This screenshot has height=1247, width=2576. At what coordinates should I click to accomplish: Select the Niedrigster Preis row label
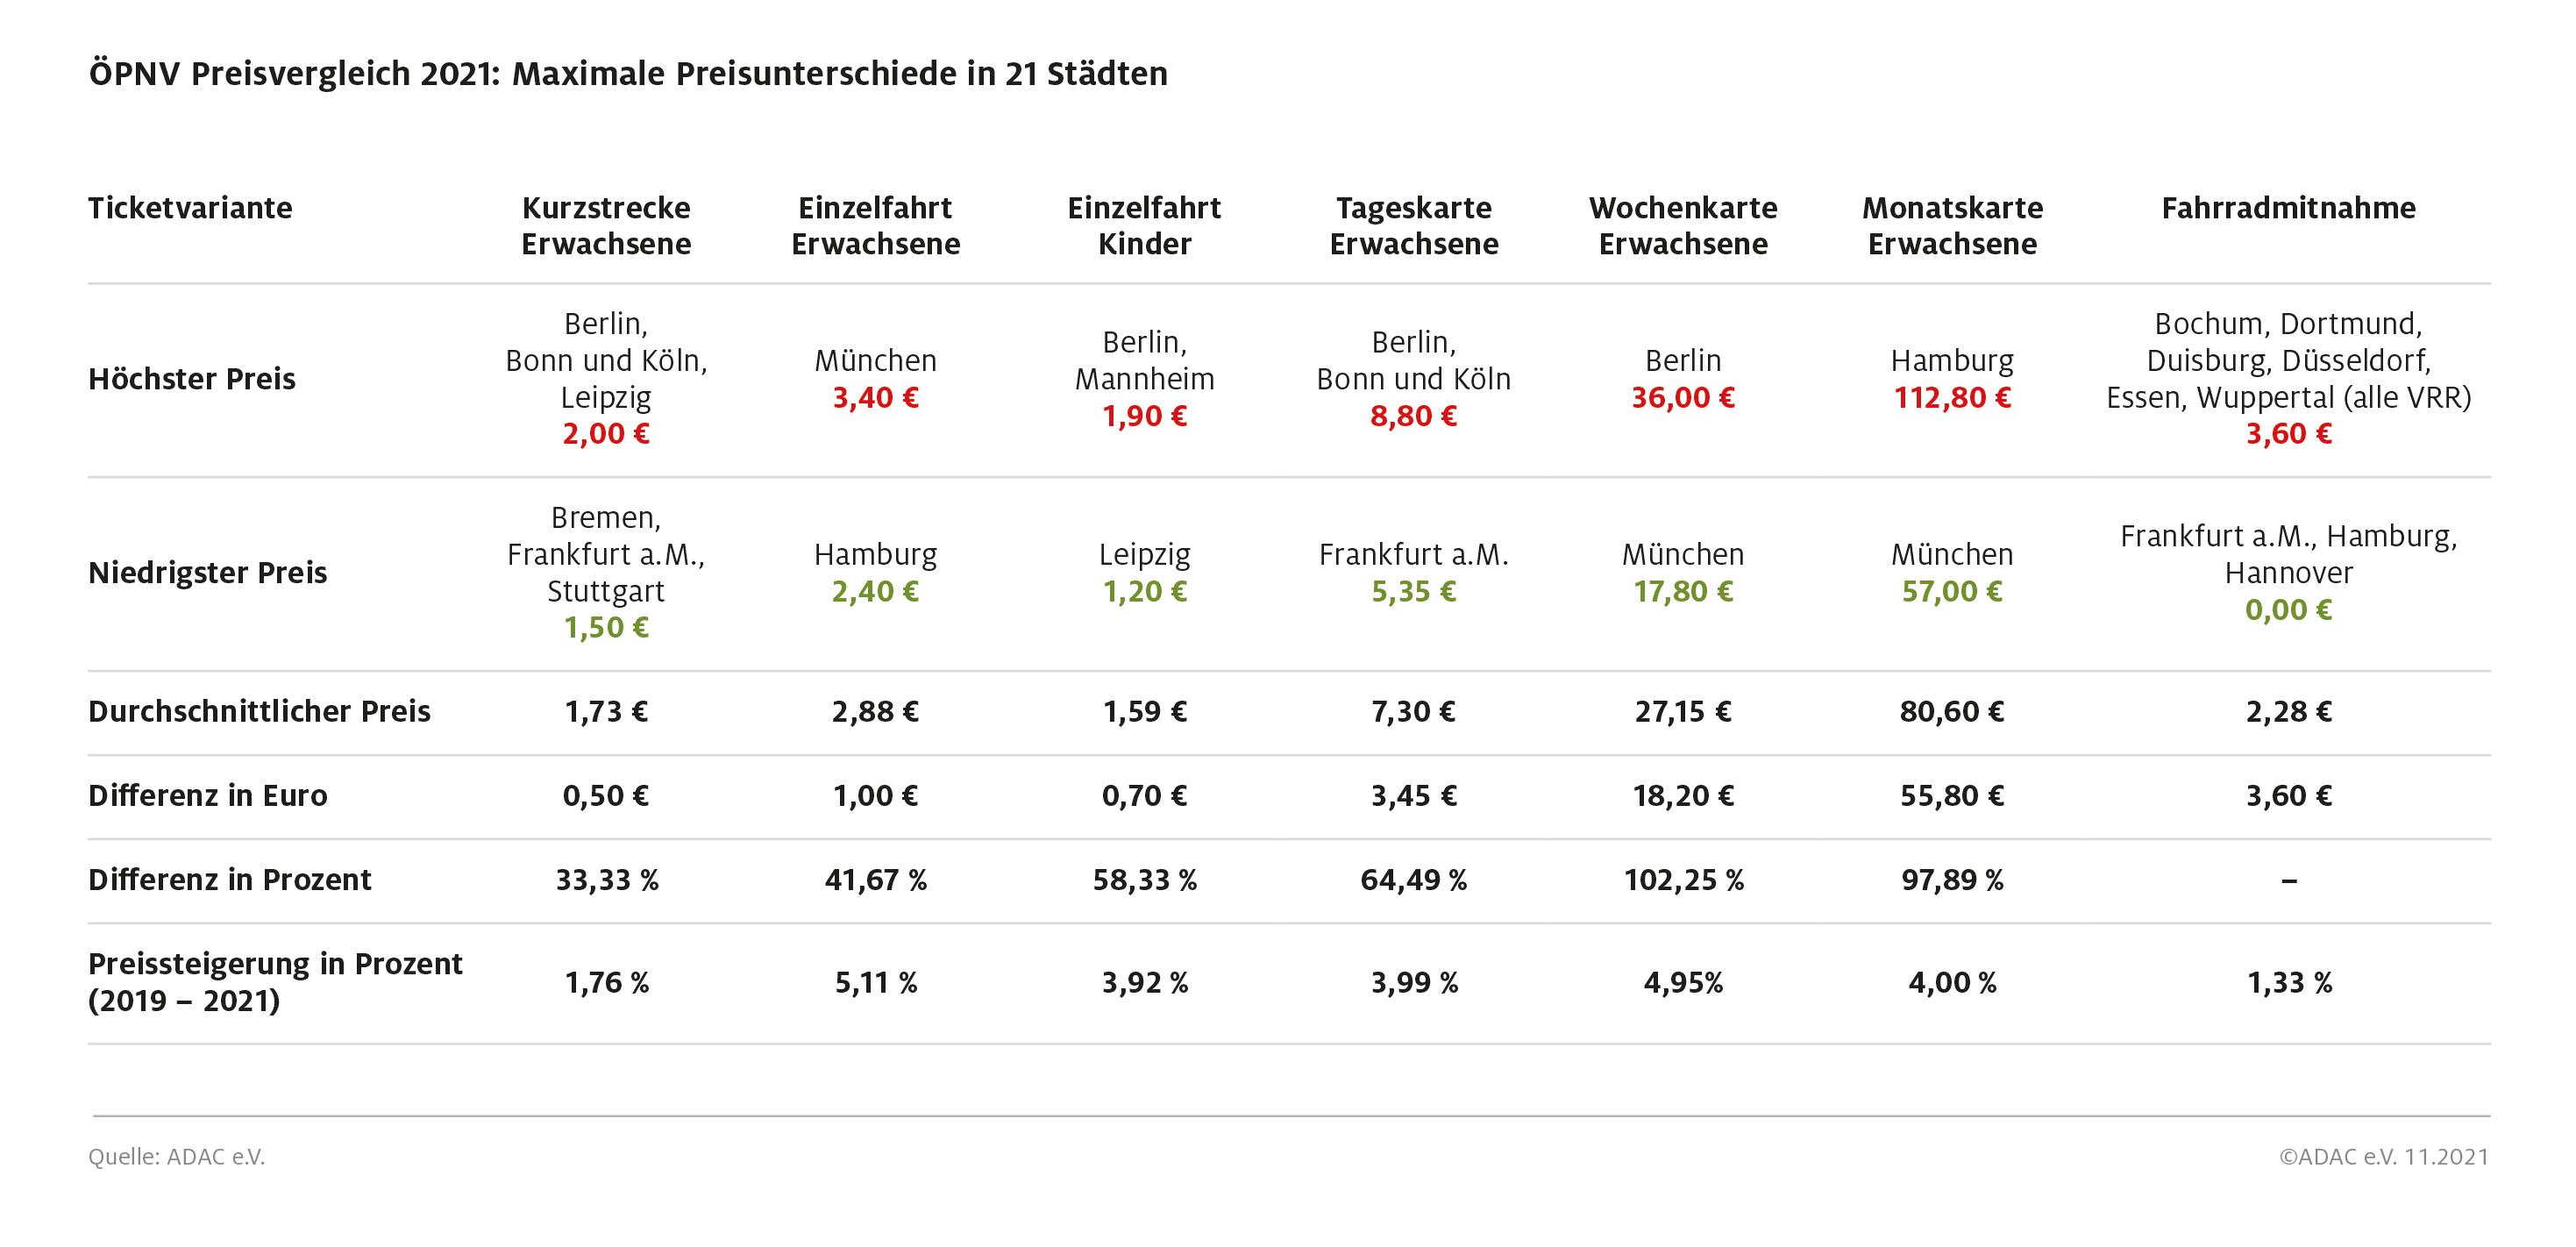point(208,573)
